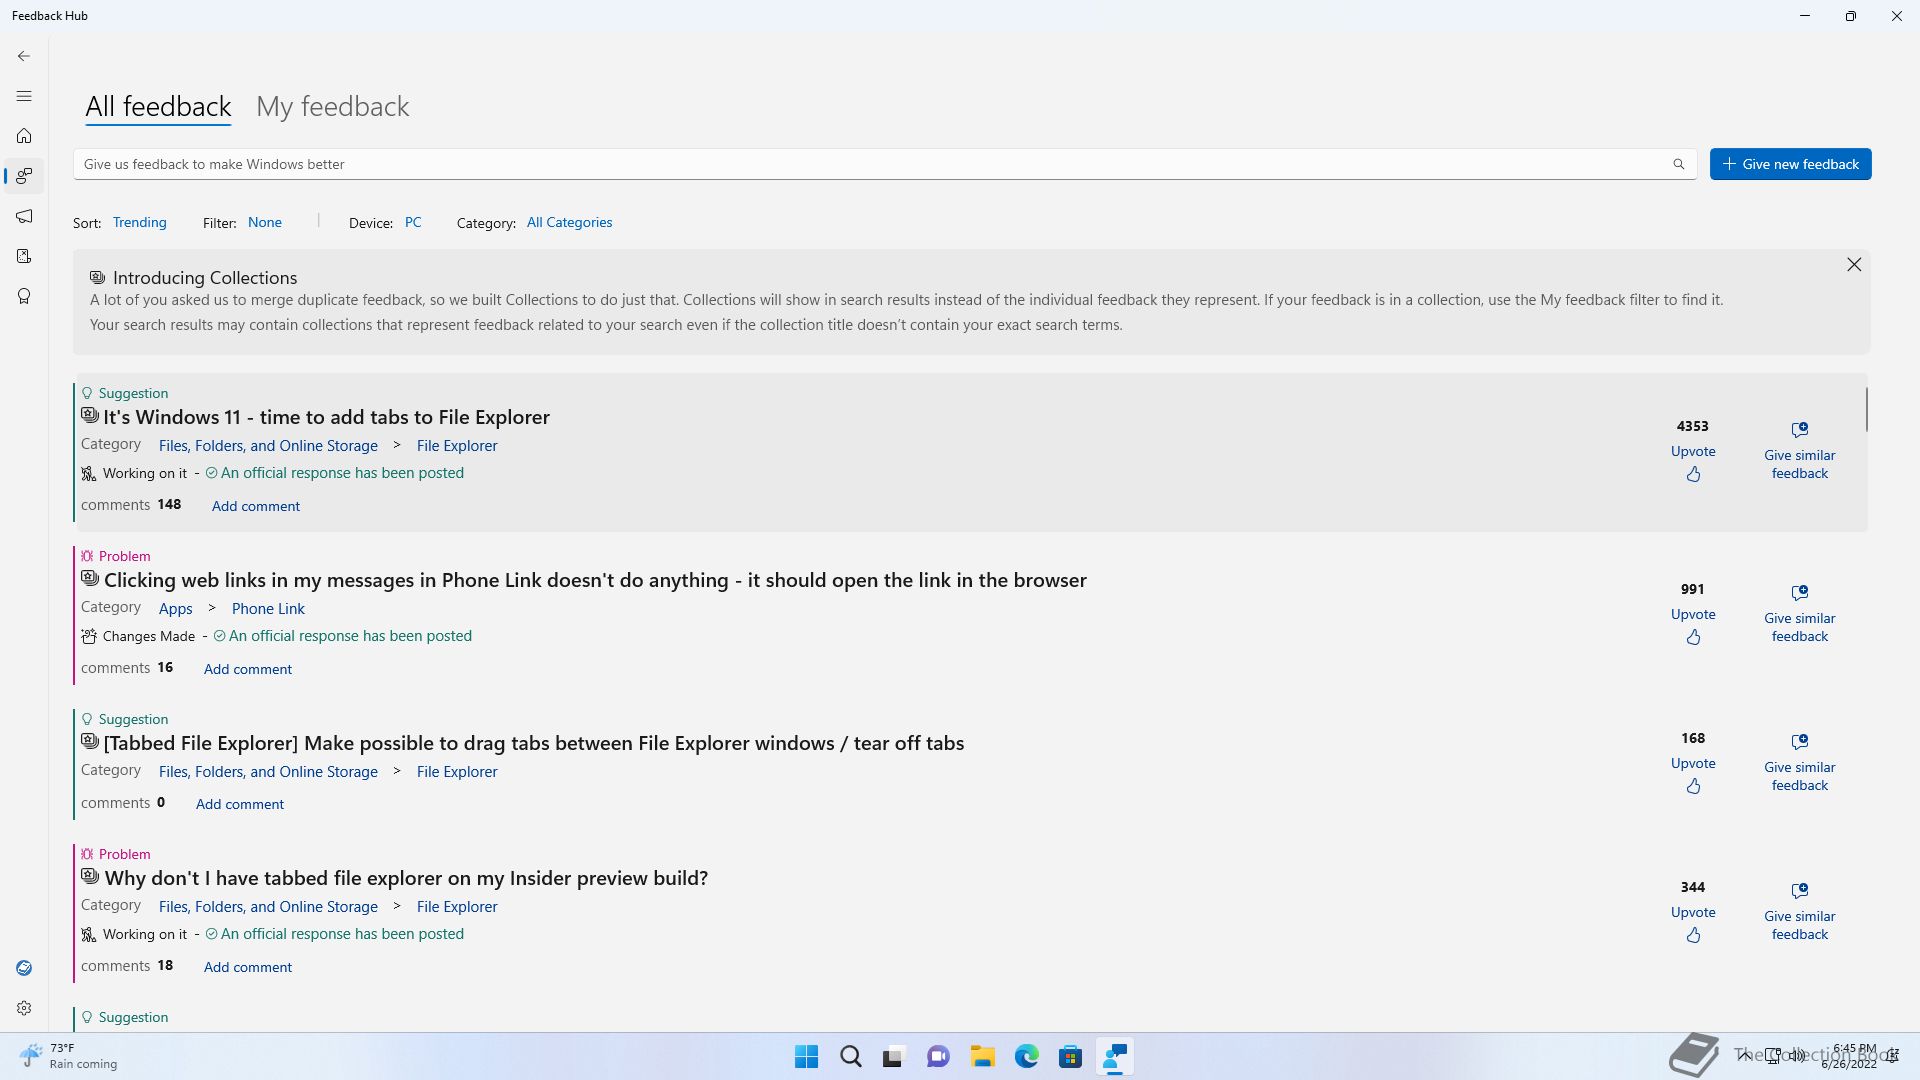Go back using the back arrow

coord(24,56)
